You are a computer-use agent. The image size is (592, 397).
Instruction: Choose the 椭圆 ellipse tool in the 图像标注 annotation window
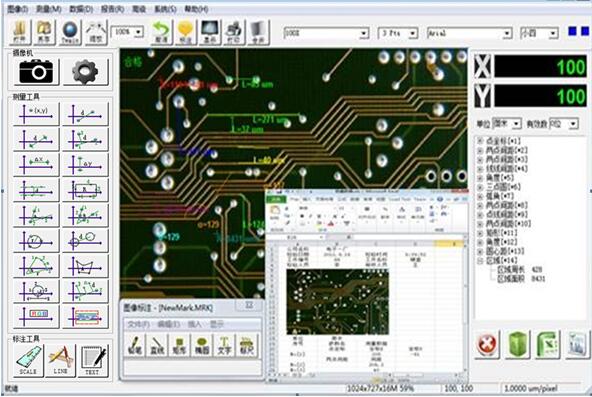[x=202, y=345]
